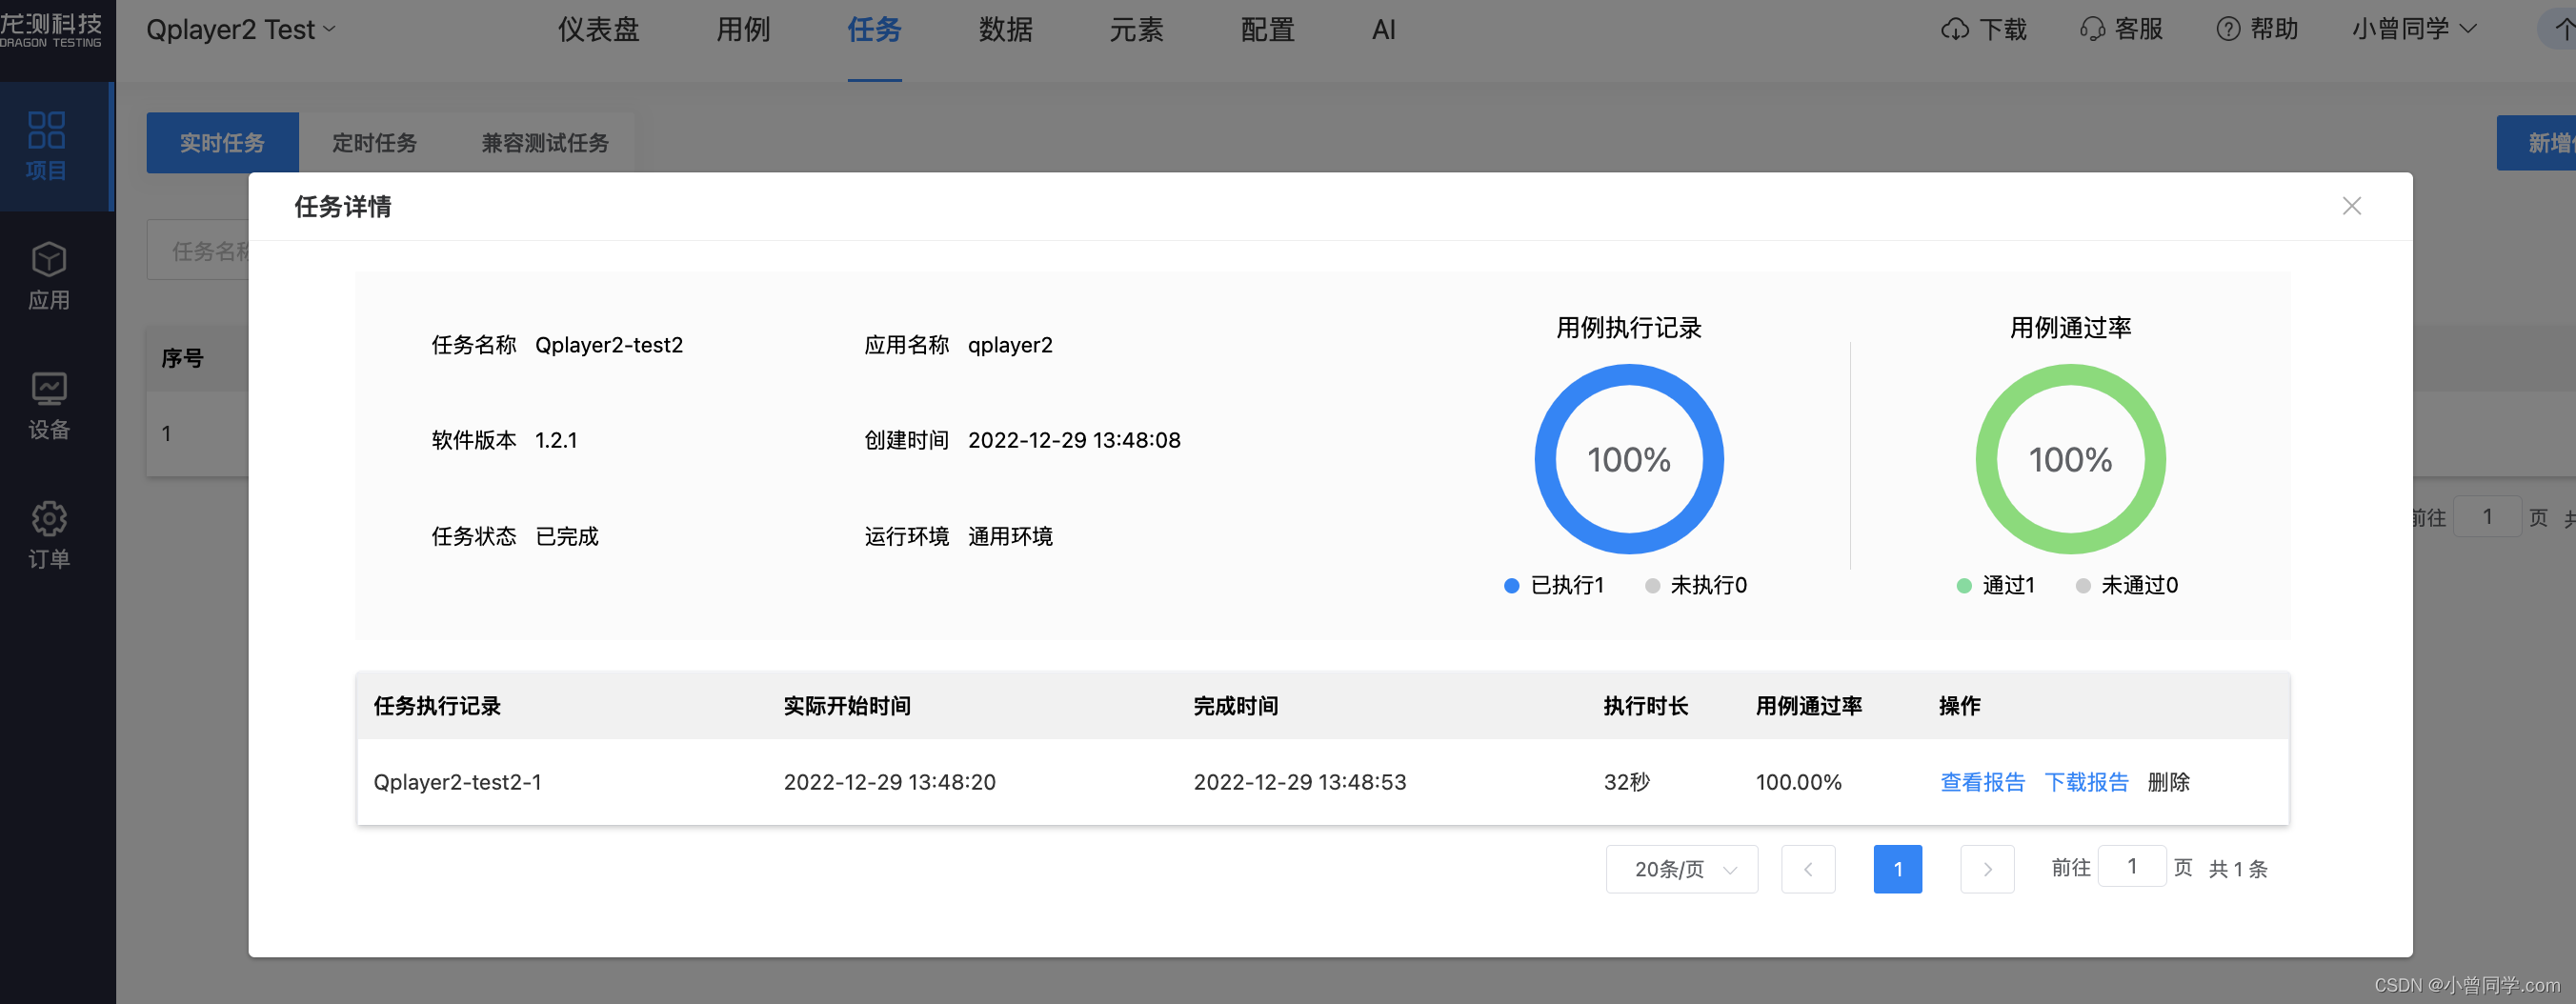Click the 任务名称 search field behind dialog
Screen dimensions: 2576x1004
coord(198,250)
